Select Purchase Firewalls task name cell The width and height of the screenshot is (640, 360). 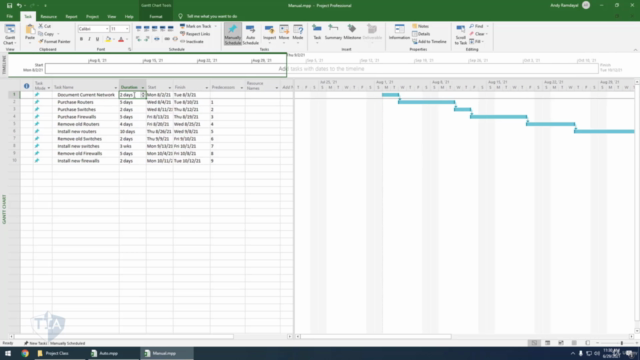tap(86, 117)
